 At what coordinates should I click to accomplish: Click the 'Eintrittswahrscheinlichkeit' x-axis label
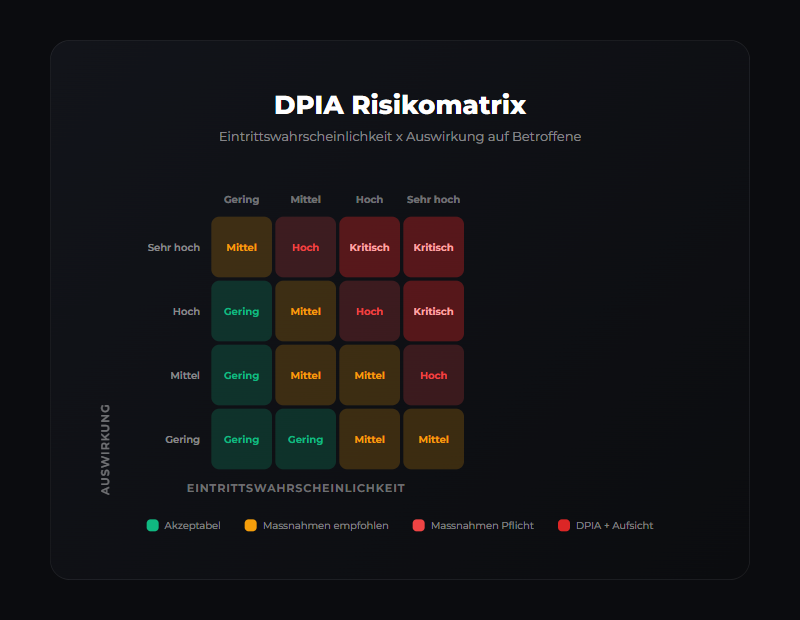(x=296, y=488)
